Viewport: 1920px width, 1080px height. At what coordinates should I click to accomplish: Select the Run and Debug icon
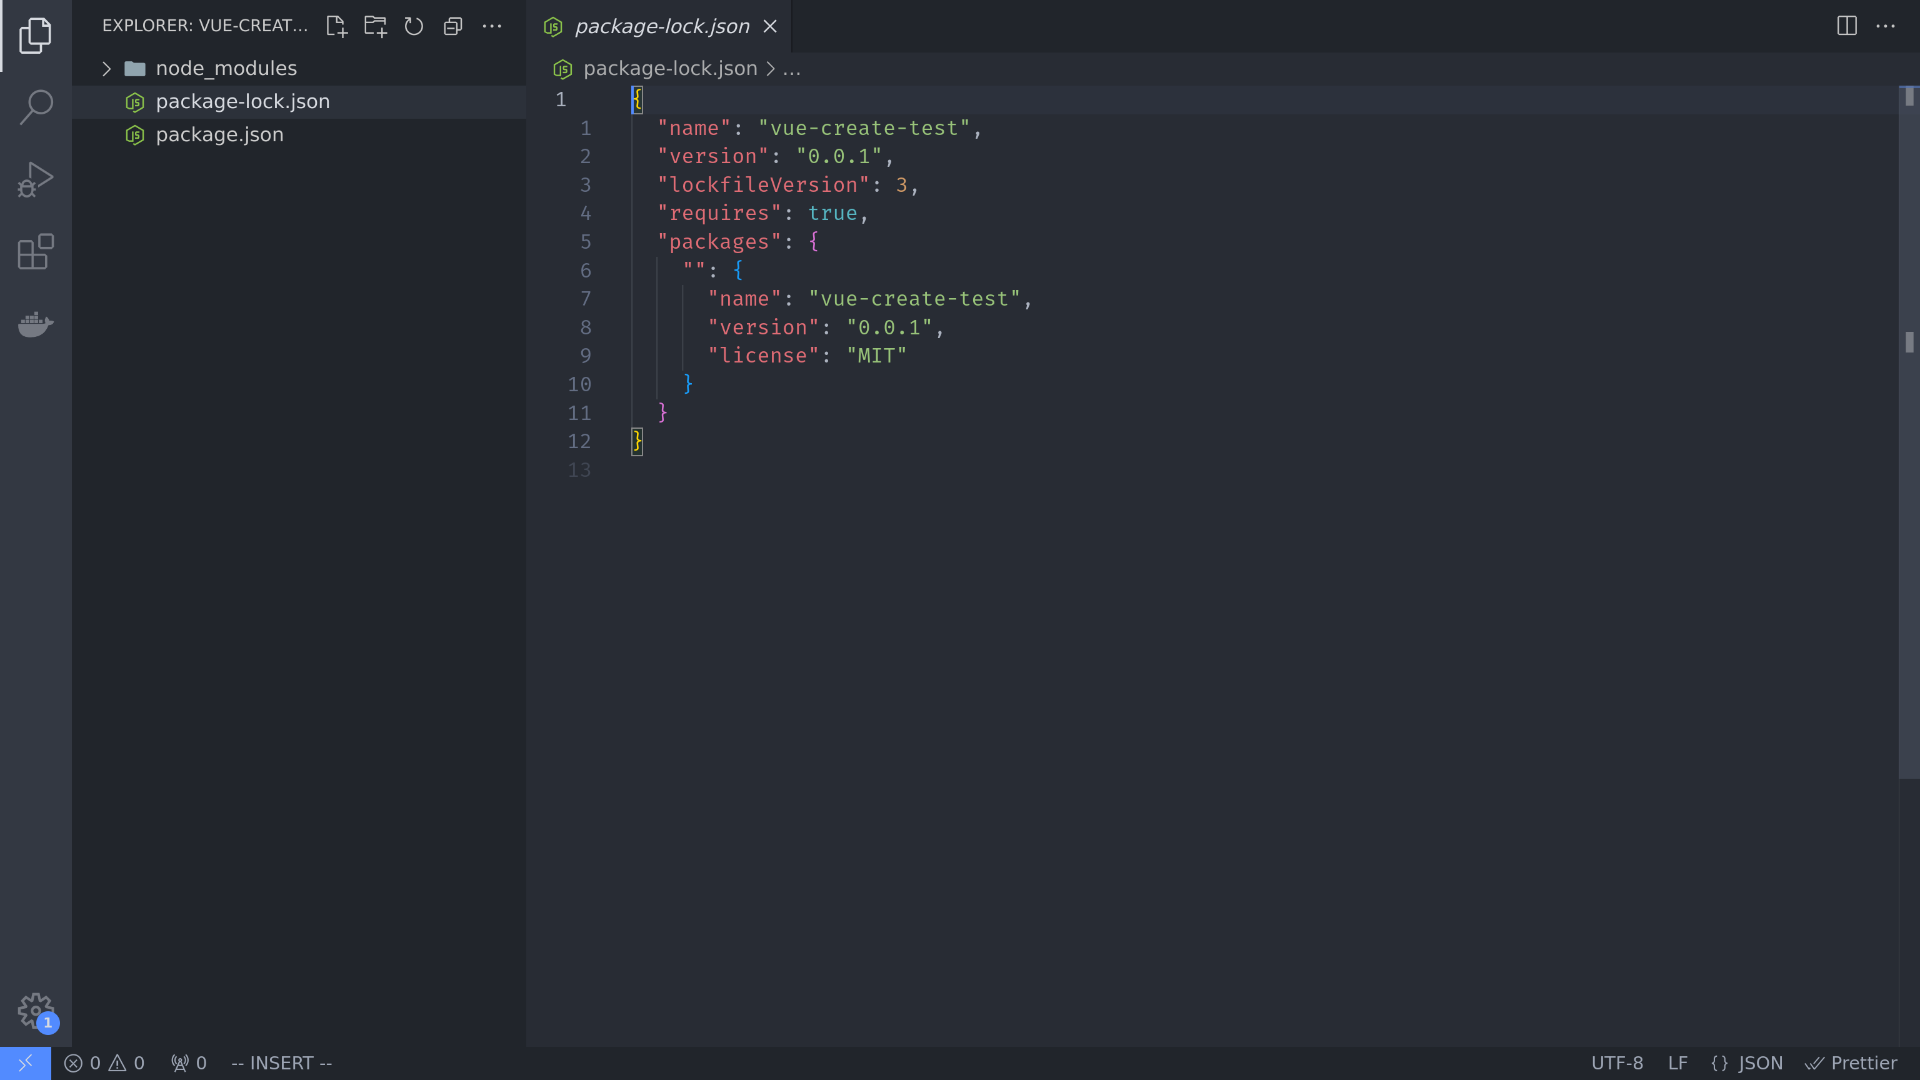coord(36,180)
